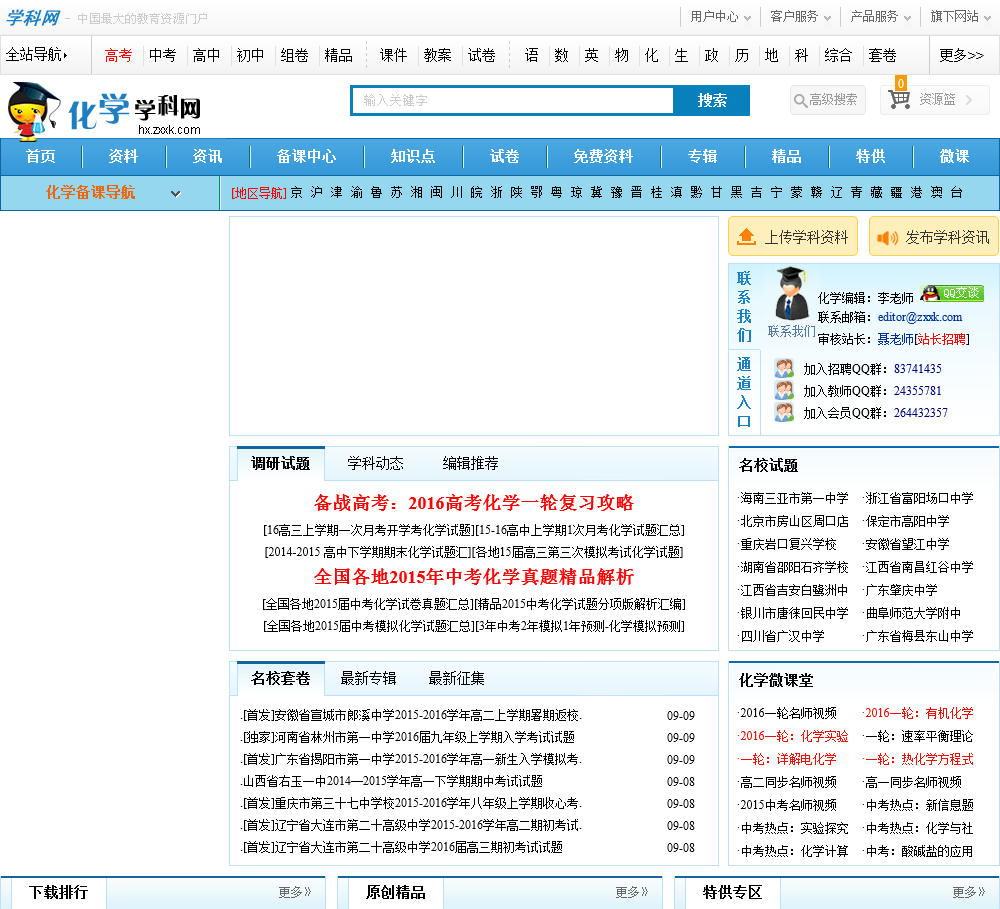Click the 更多>> link in top navigation
This screenshot has height=909, width=1000.
(961, 55)
